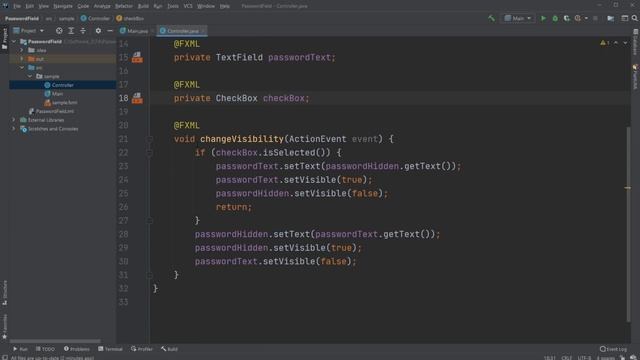640x360 pixels.
Task: Change CRLF line separator in status bar
Action: [x=567, y=358]
